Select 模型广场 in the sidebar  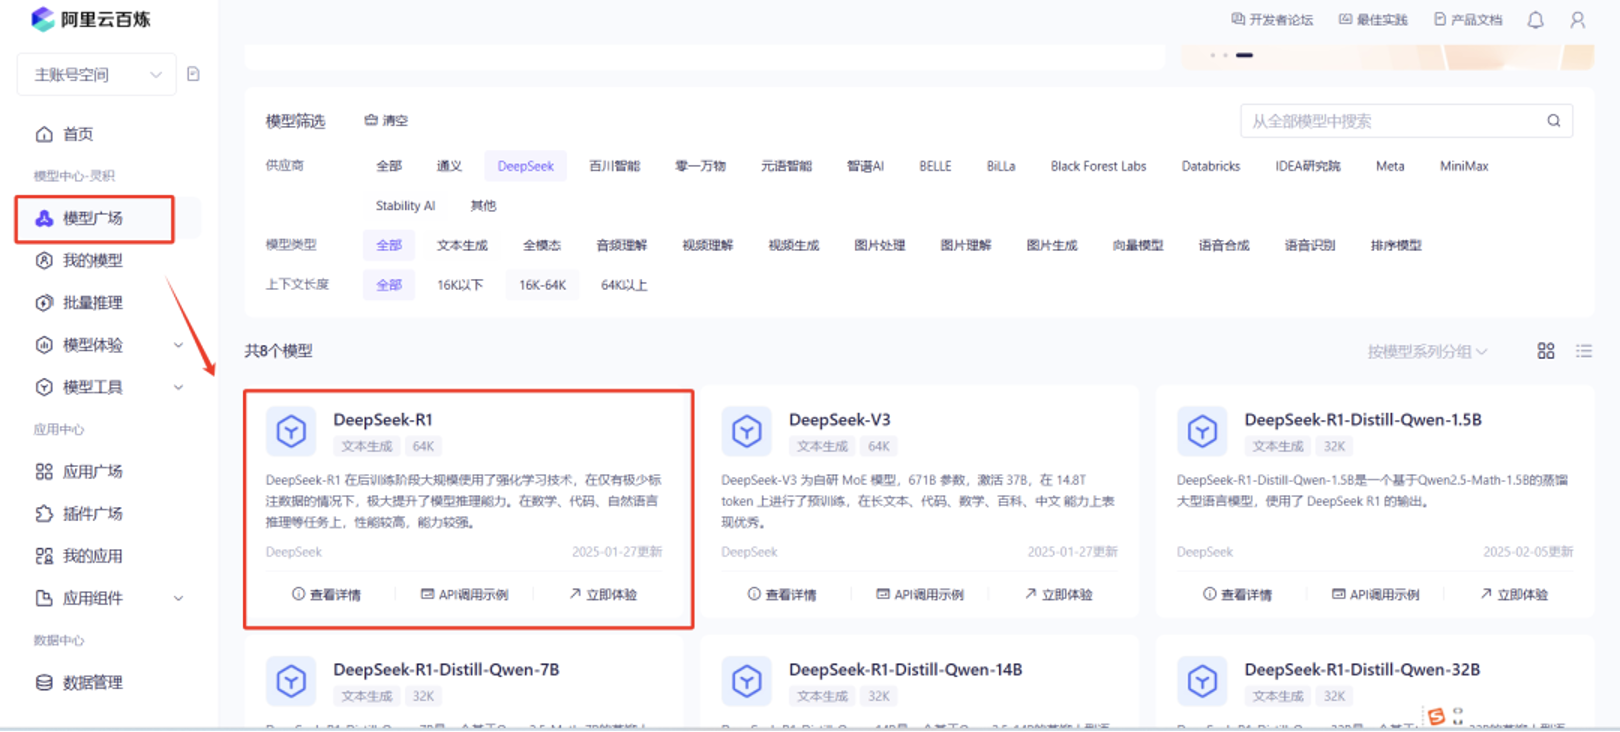[93, 218]
